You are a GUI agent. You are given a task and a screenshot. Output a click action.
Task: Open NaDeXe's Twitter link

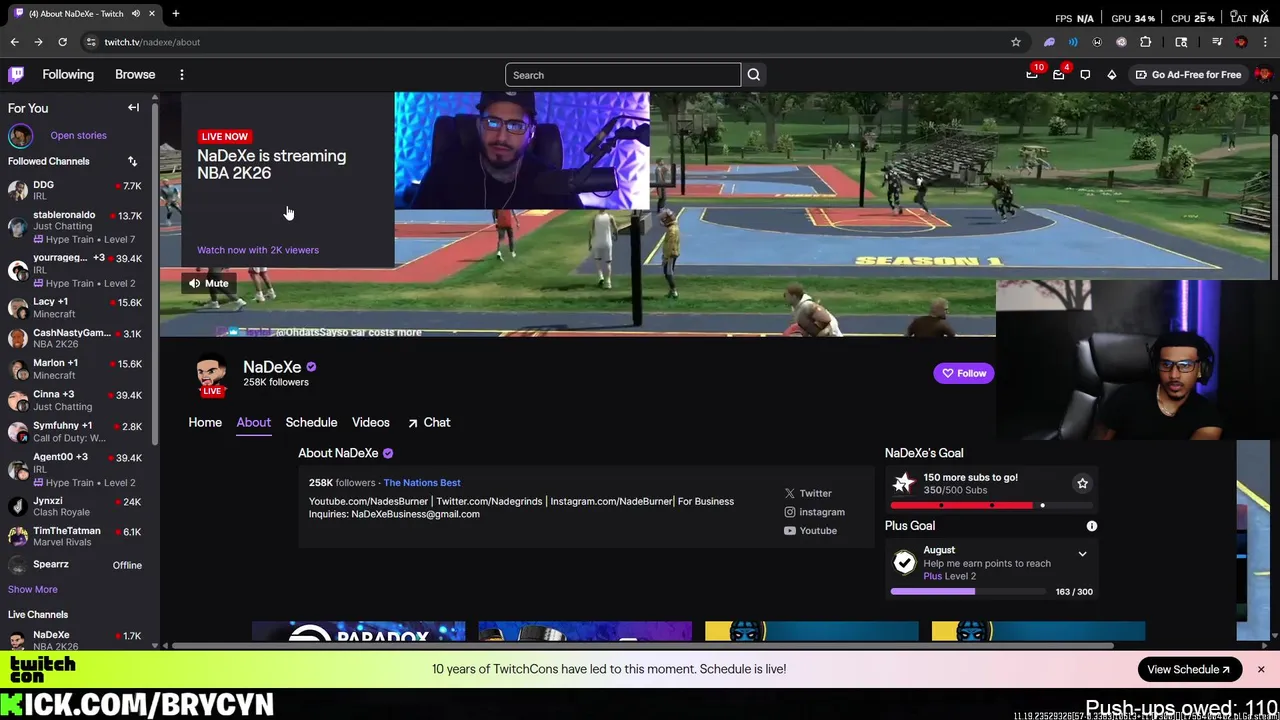tap(808, 493)
